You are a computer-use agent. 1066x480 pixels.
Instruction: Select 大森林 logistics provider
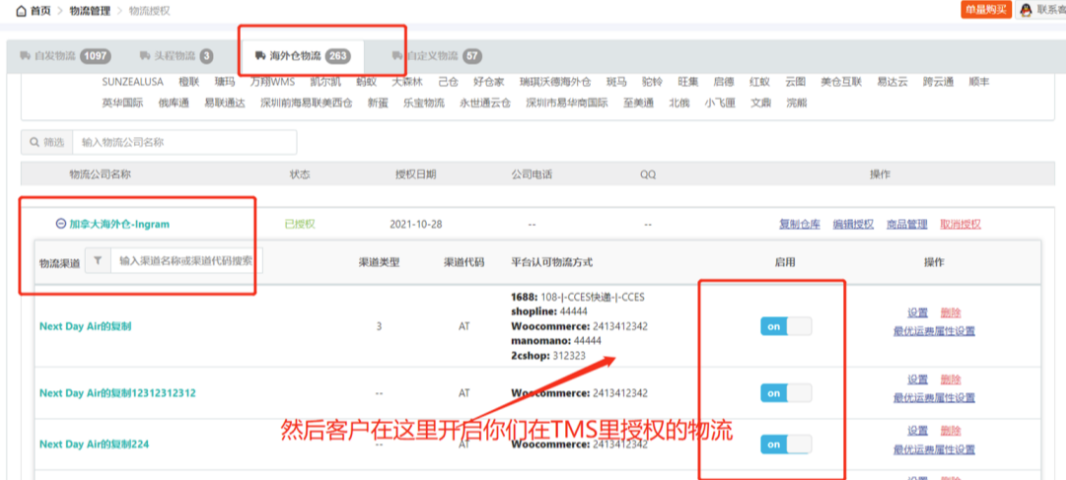click(x=407, y=82)
